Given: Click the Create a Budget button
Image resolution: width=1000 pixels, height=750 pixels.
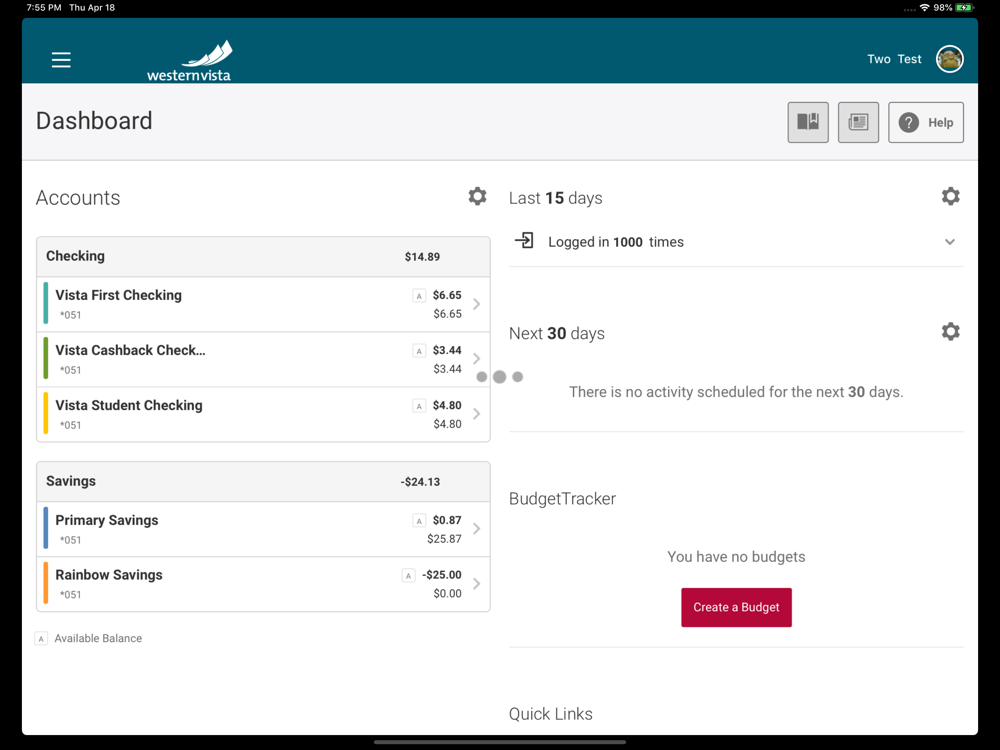Looking at the screenshot, I should (736, 607).
